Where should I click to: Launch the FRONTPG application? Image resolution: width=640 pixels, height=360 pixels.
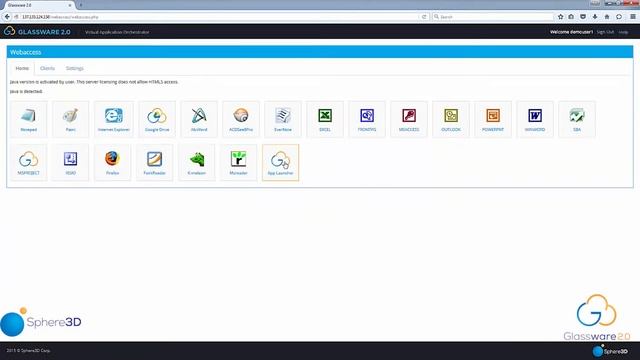coord(367,119)
